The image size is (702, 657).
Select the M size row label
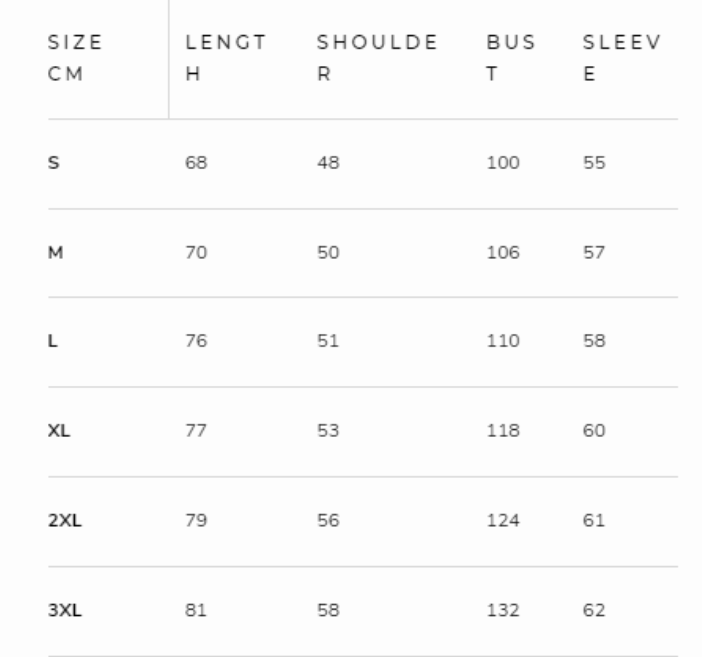tap(55, 253)
